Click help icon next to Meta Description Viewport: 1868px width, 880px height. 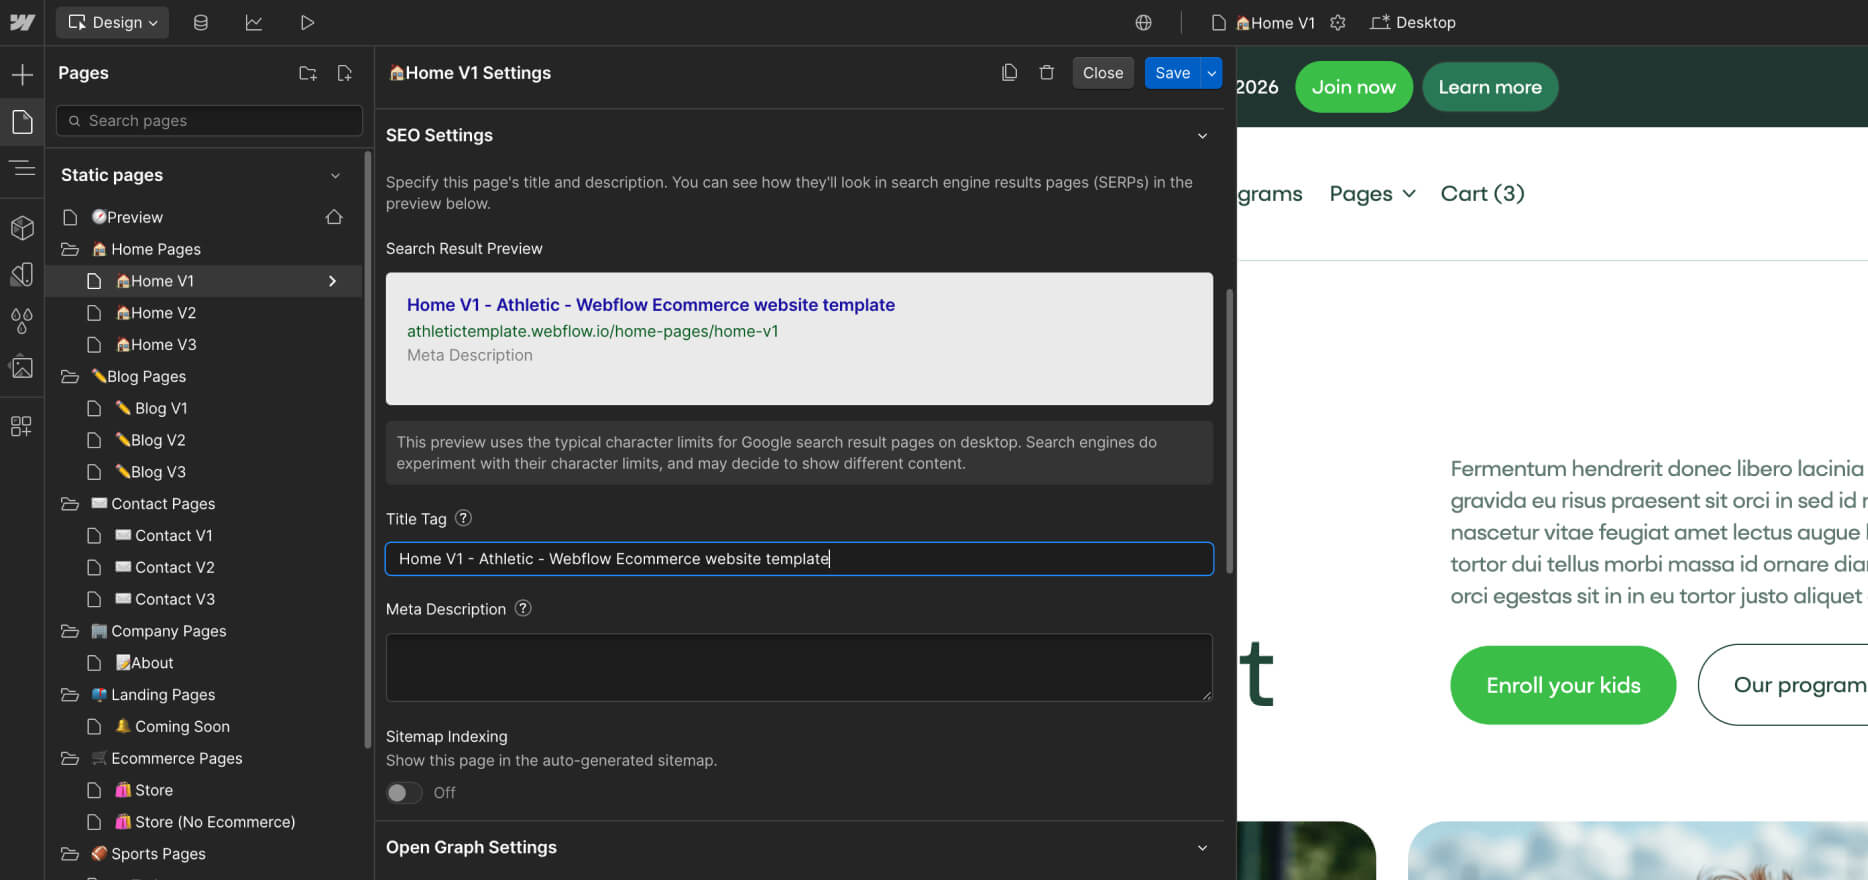tap(523, 608)
